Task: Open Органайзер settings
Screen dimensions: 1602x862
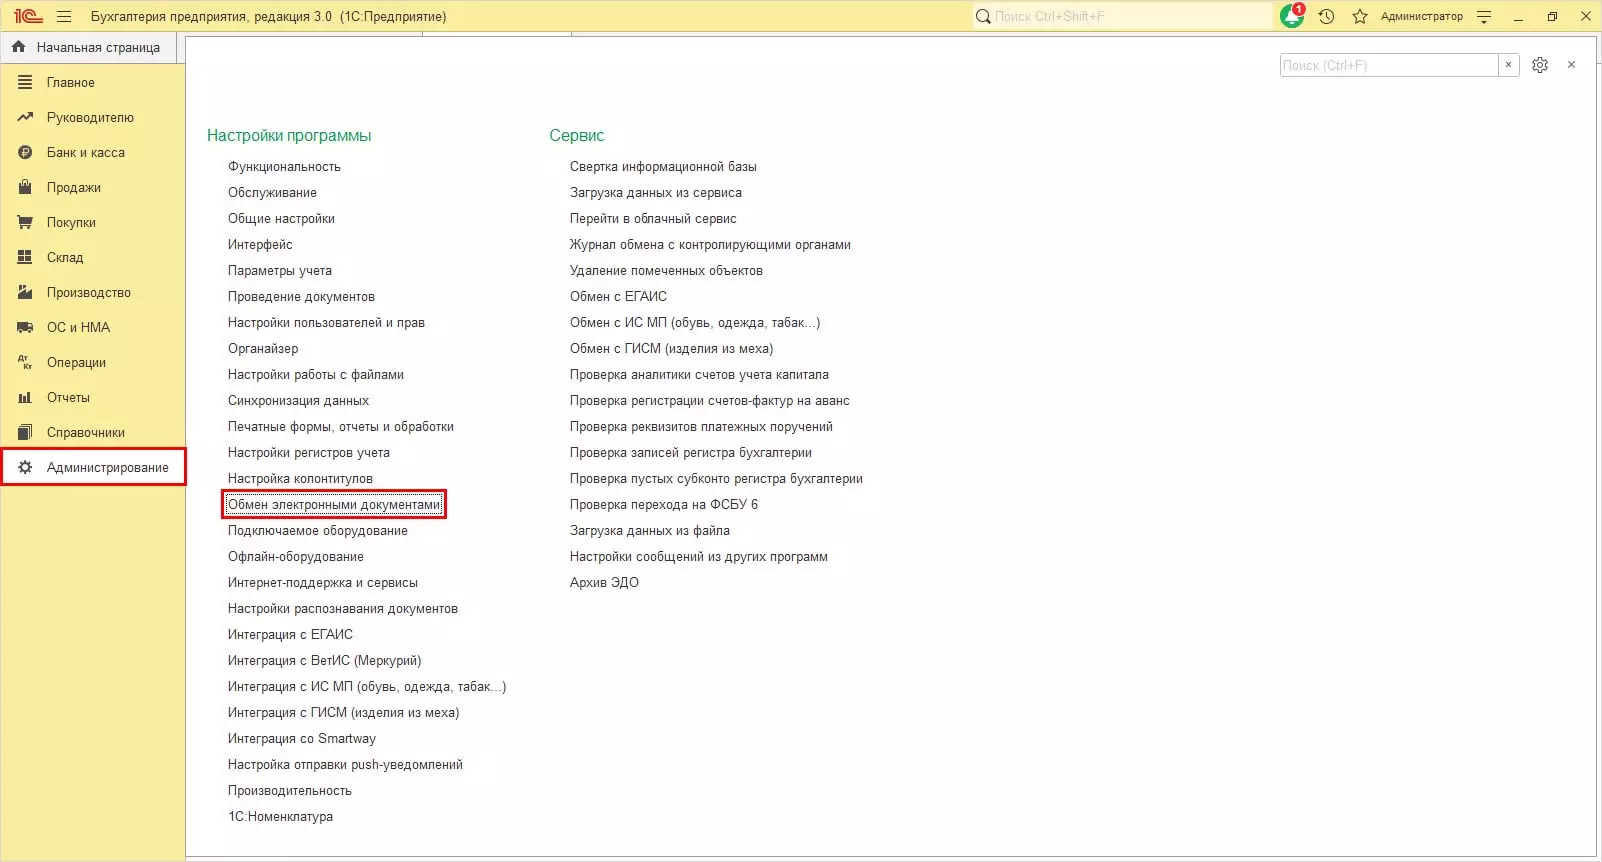Action: (263, 348)
